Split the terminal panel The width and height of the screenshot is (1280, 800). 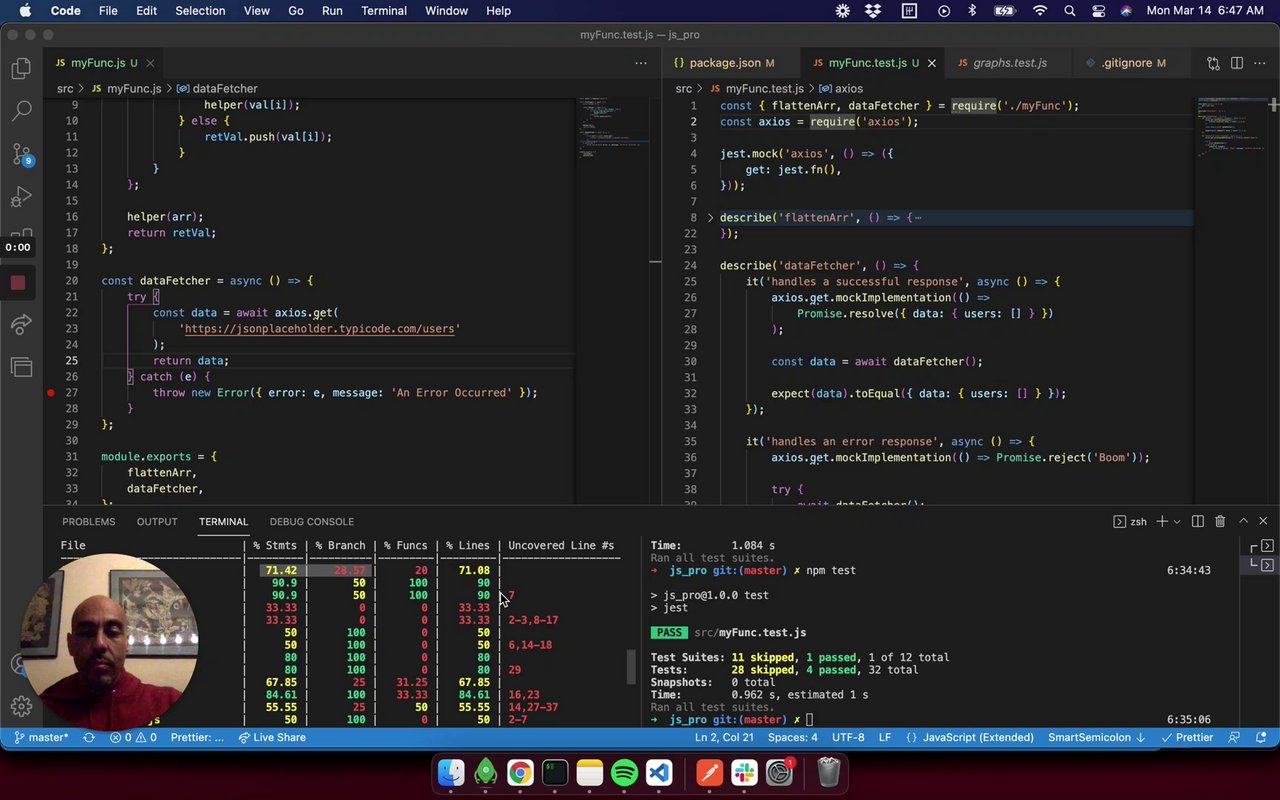(x=1198, y=521)
